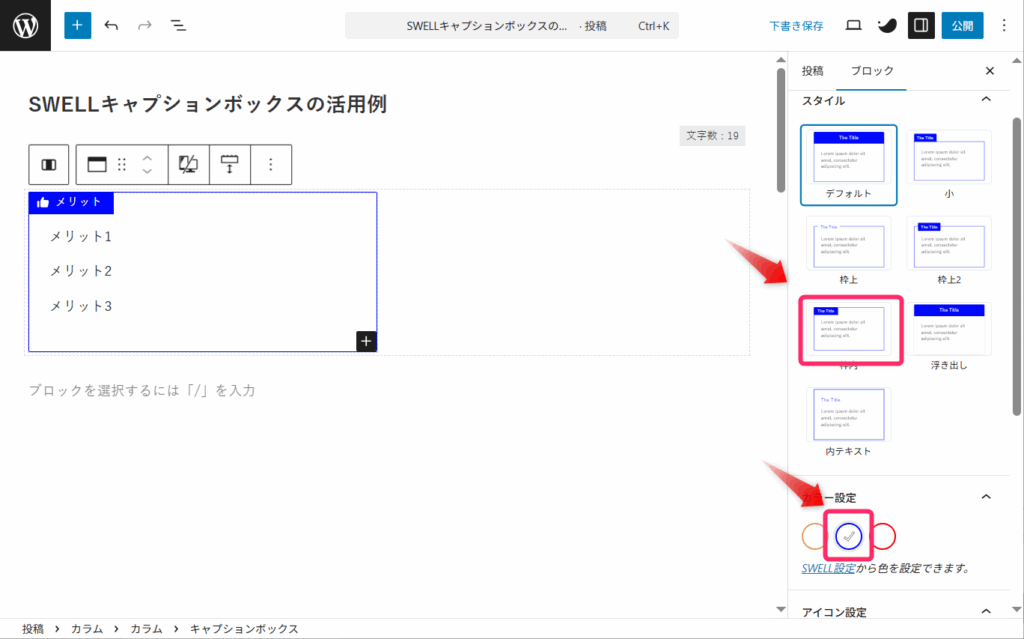
Task: Choose the orange color swatch
Action: coord(814,536)
